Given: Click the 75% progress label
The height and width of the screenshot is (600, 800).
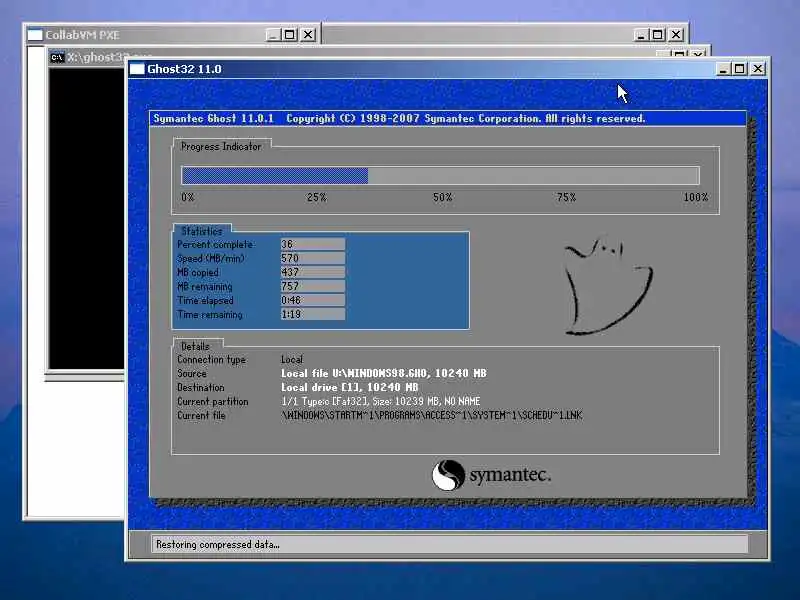Looking at the screenshot, I should click(x=566, y=197).
